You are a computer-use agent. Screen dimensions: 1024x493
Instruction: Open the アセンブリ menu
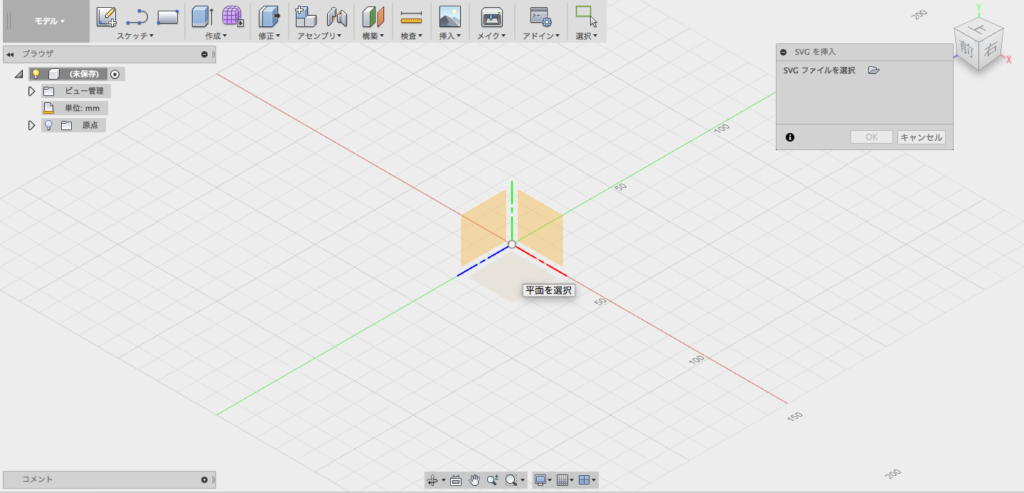[319, 36]
